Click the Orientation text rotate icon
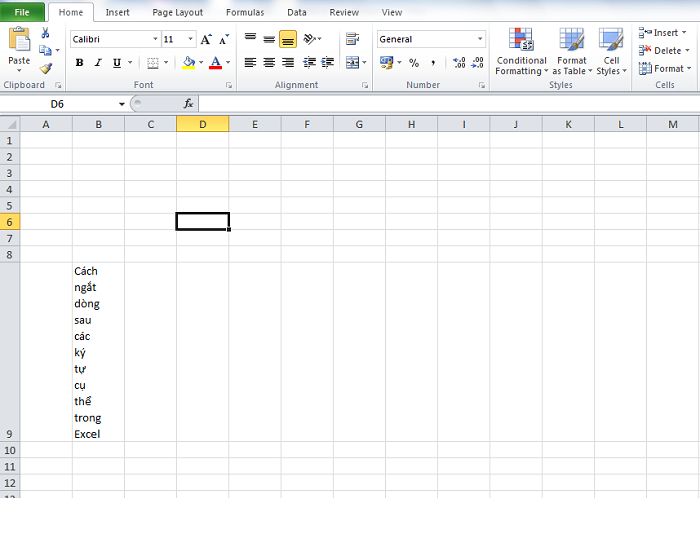The width and height of the screenshot is (700, 534). point(309,39)
